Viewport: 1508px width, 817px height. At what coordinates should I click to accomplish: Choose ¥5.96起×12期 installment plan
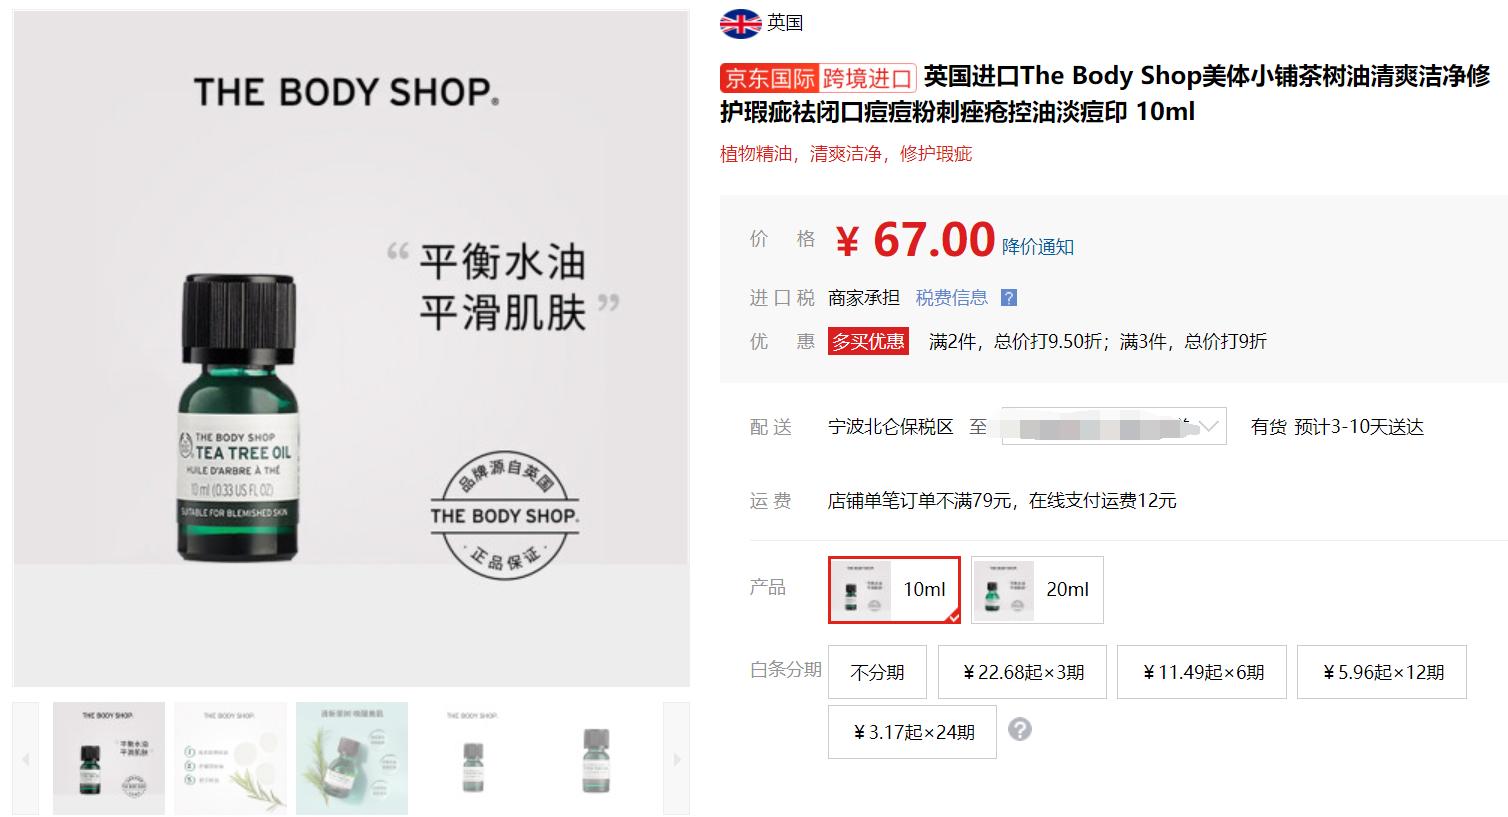(x=1382, y=672)
